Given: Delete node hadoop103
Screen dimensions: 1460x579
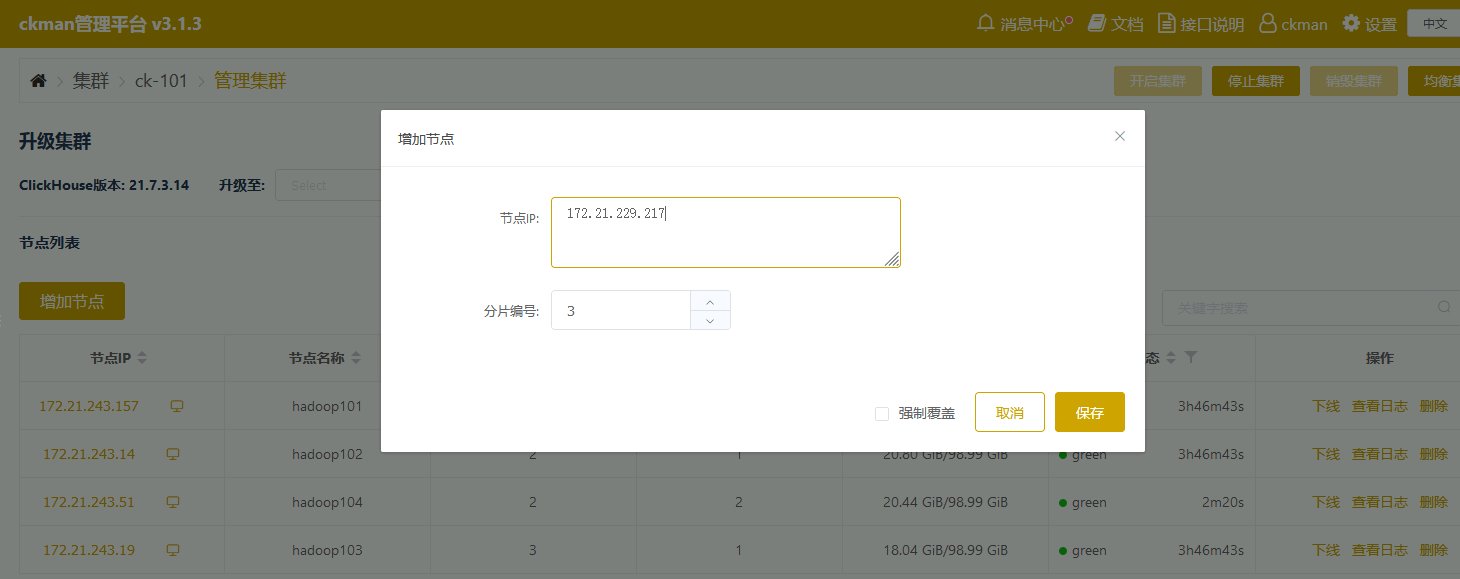Looking at the screenshot, I should (x=1434, y=550).
